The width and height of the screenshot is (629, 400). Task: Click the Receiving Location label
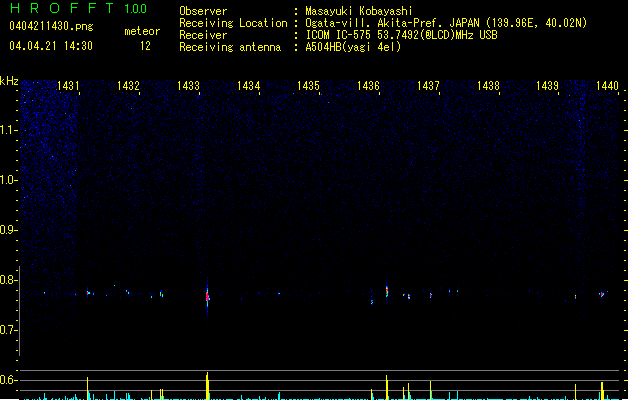233,23
